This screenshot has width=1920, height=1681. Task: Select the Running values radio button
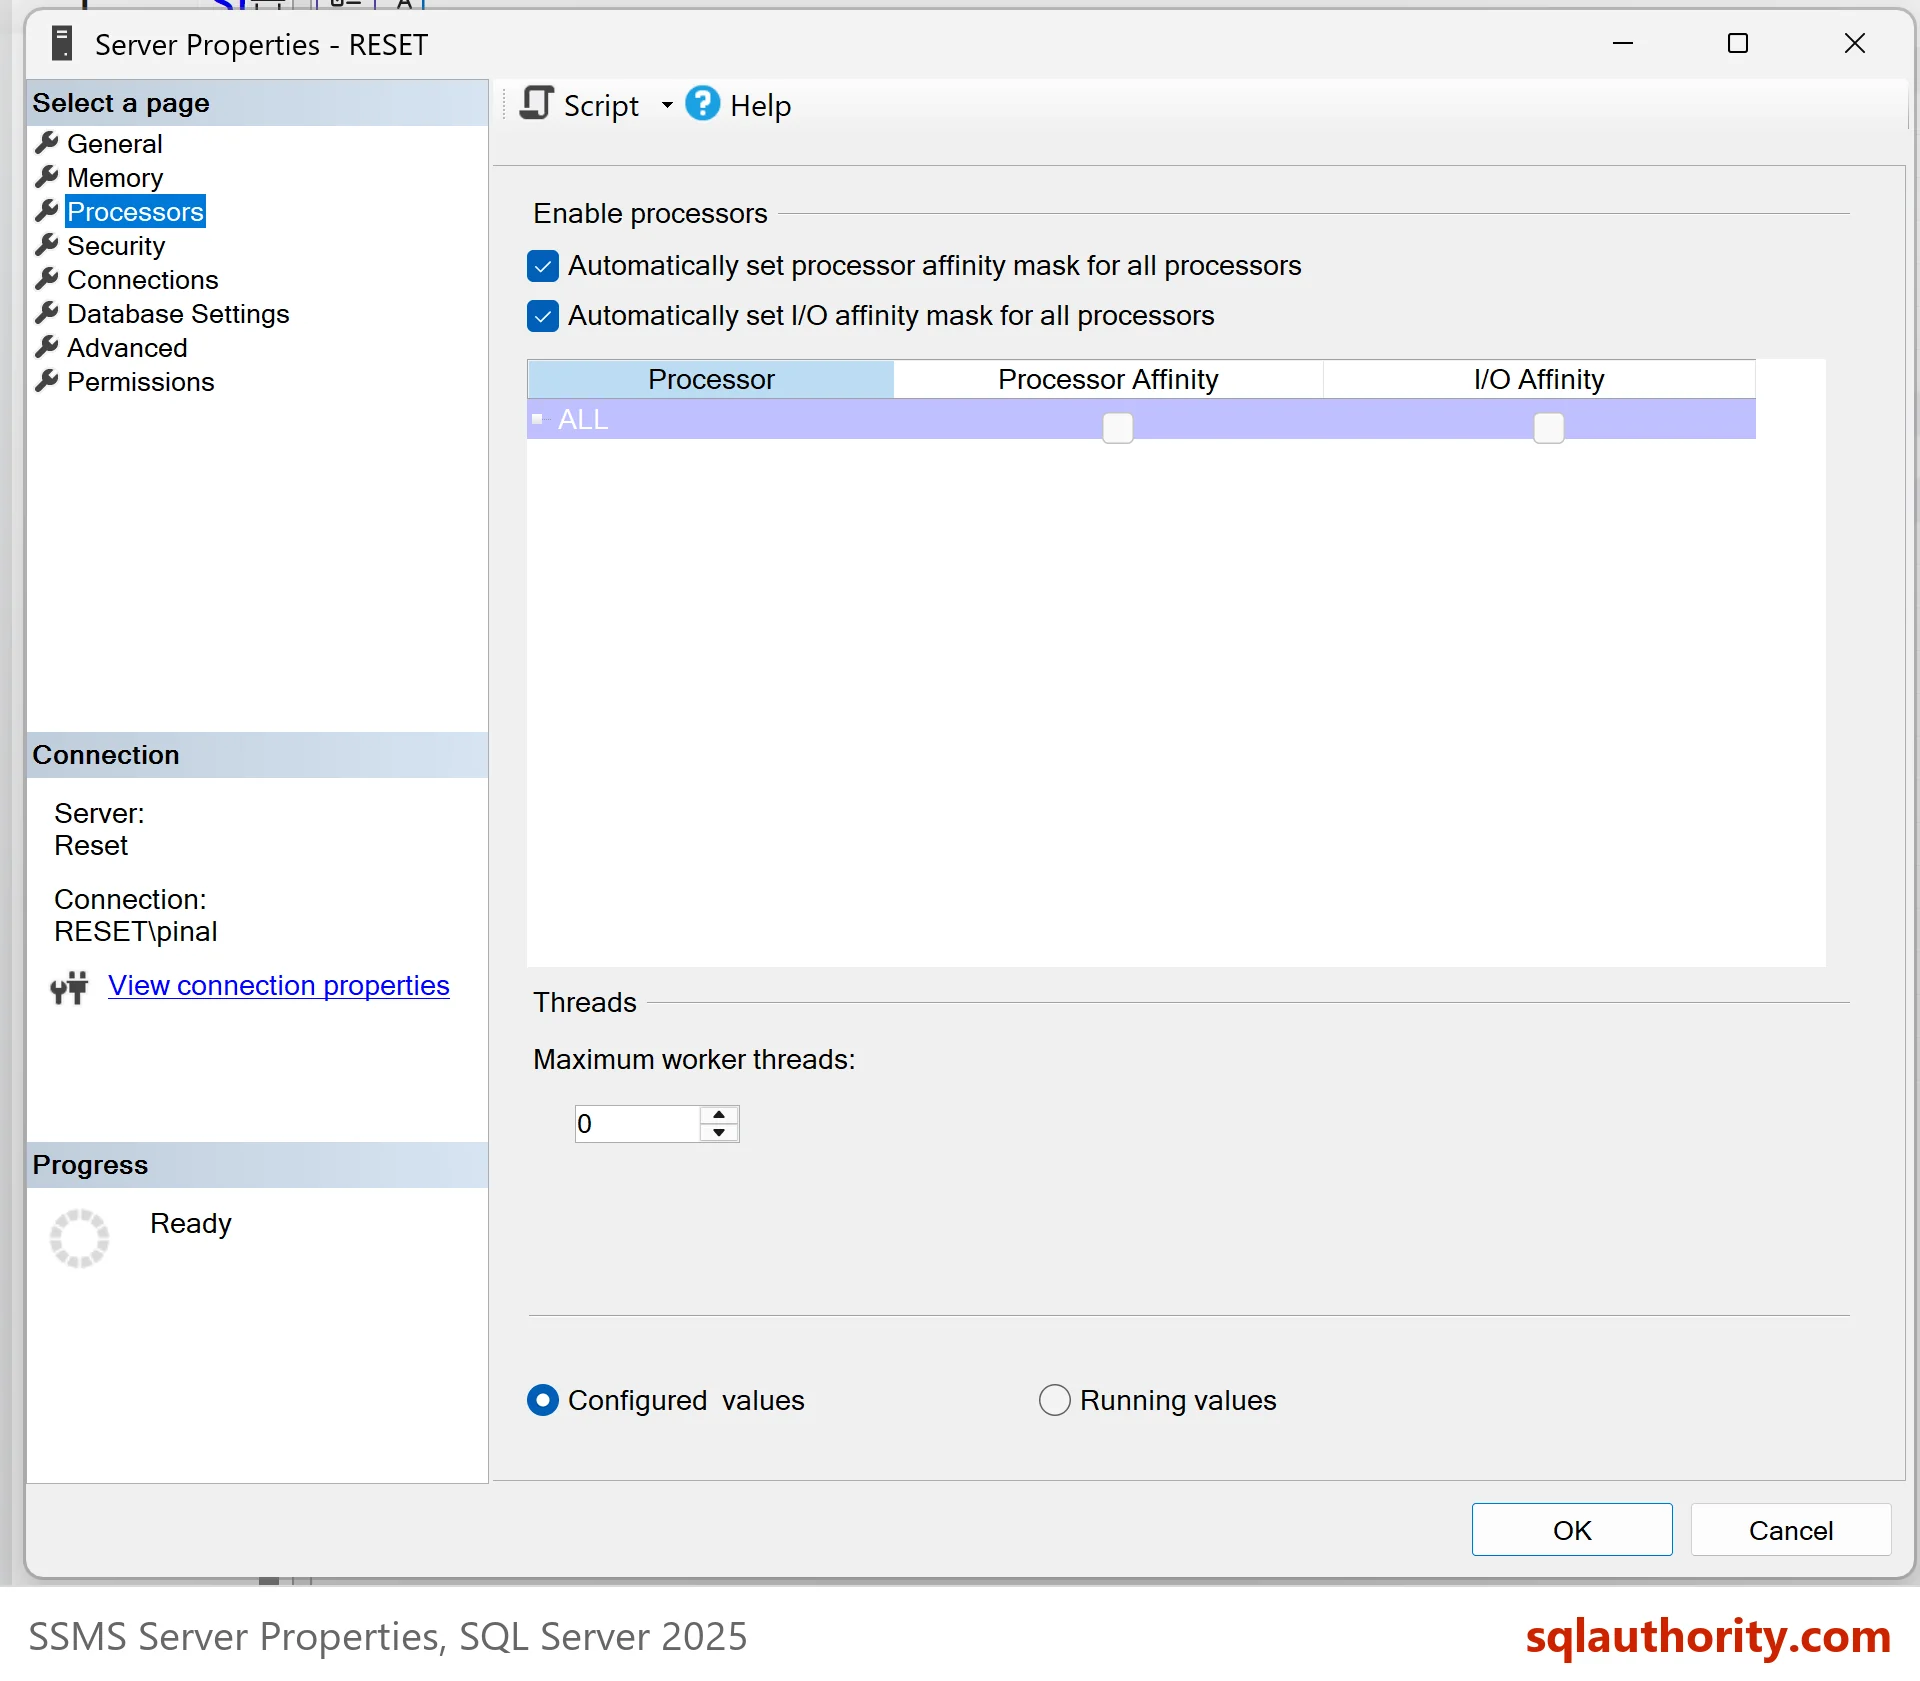(1055, 1400)
